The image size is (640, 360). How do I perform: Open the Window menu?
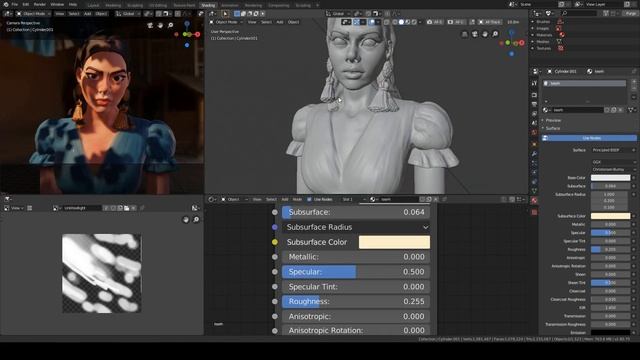(x=57, y=4)
